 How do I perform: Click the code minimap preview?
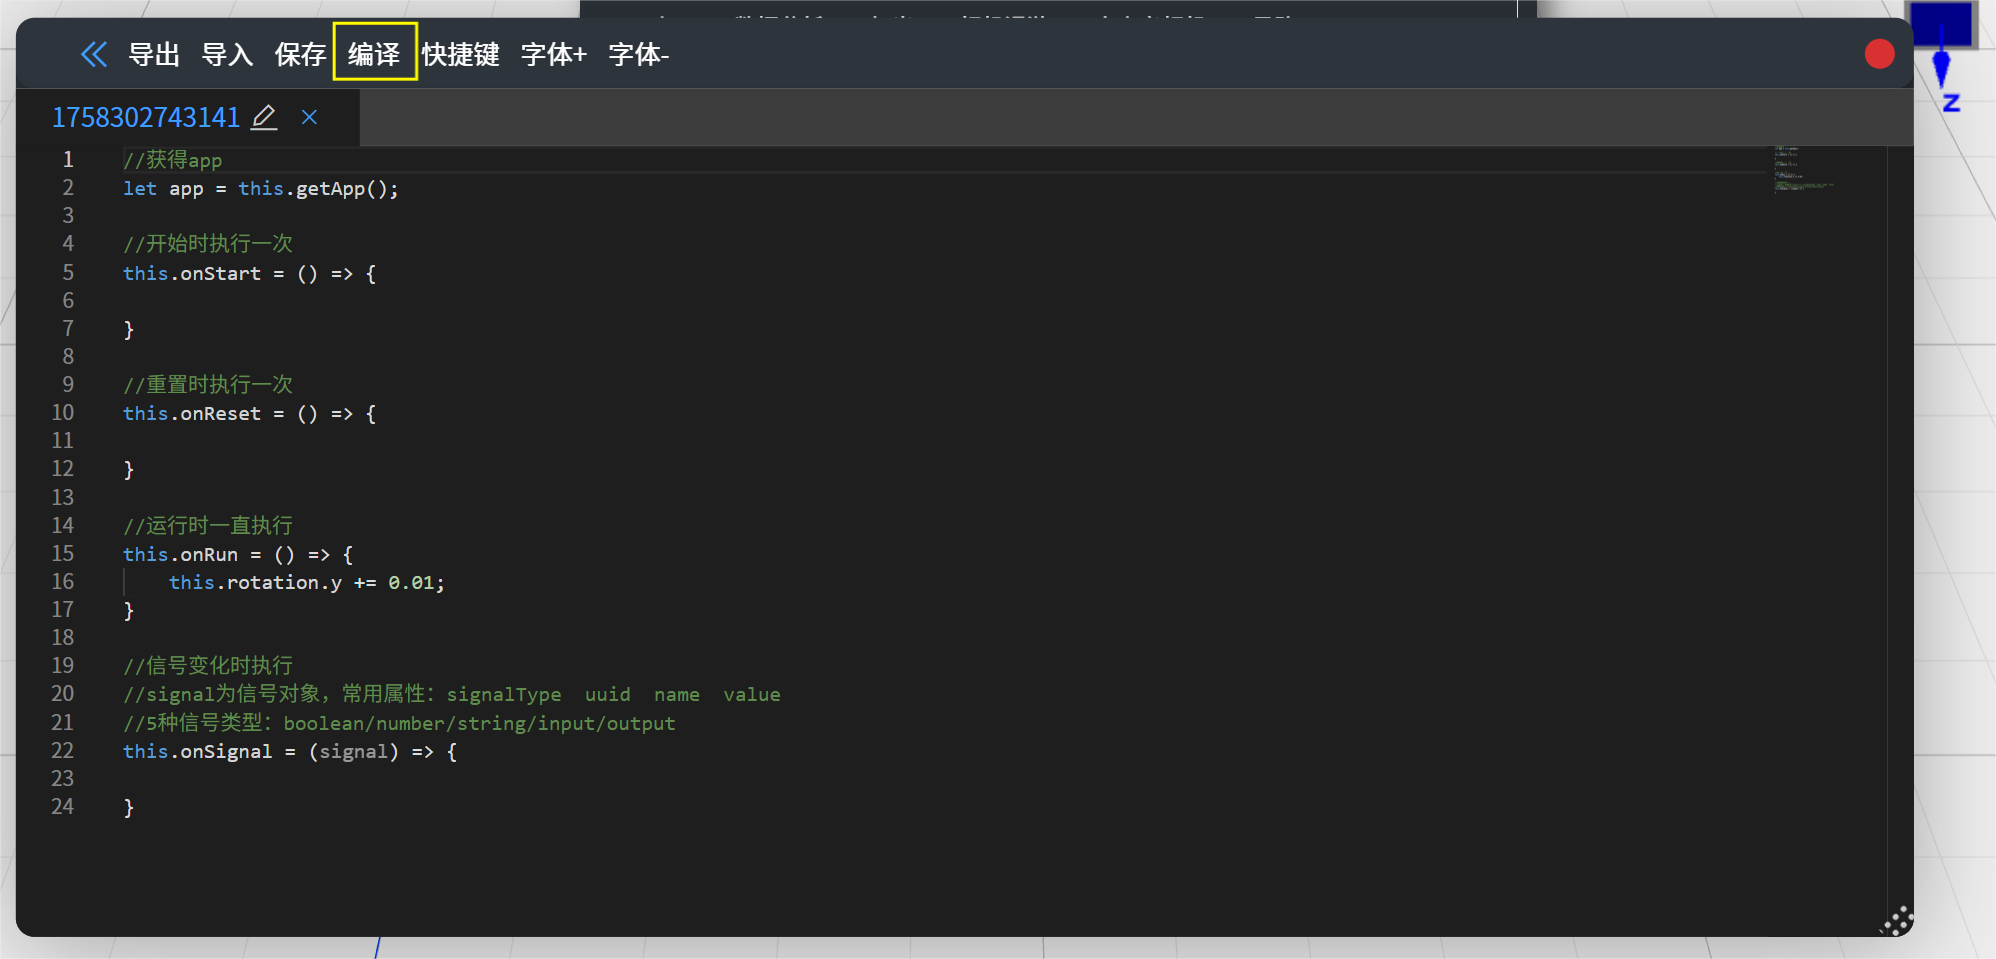click(1802, 170)
